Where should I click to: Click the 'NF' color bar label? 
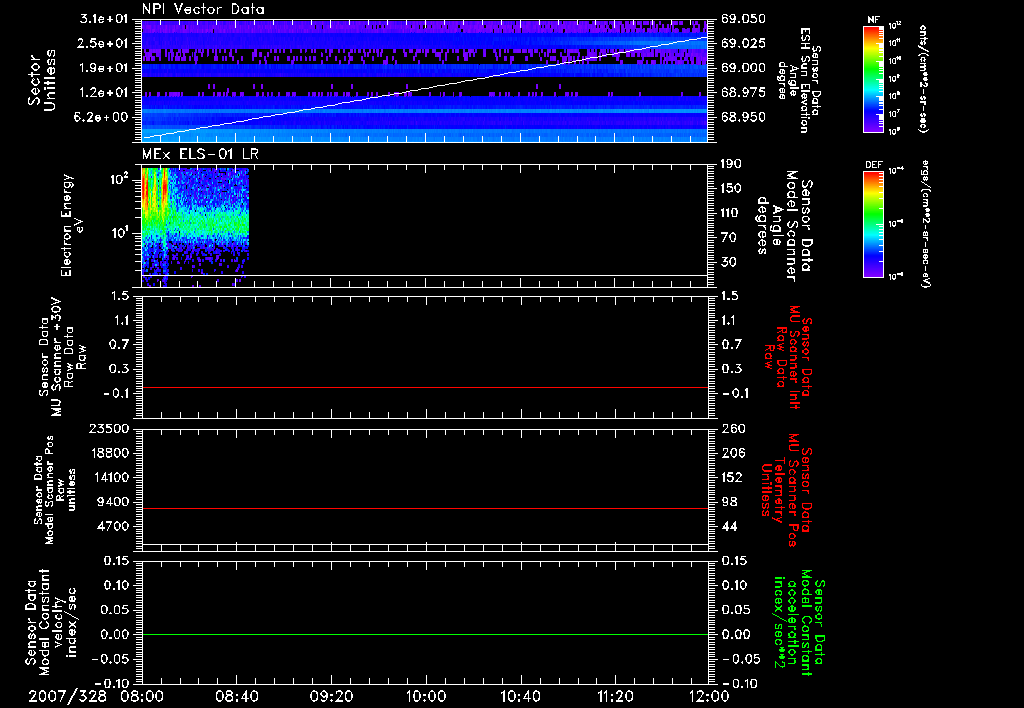(x=873, y=20)
